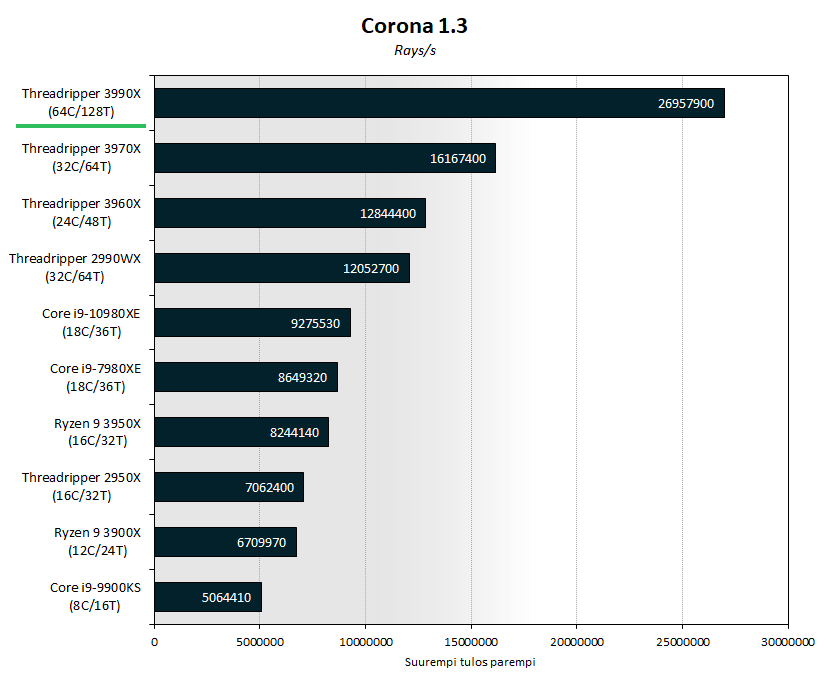
Task: Select the Threadripper 2990WX bar
Action: 282,268
